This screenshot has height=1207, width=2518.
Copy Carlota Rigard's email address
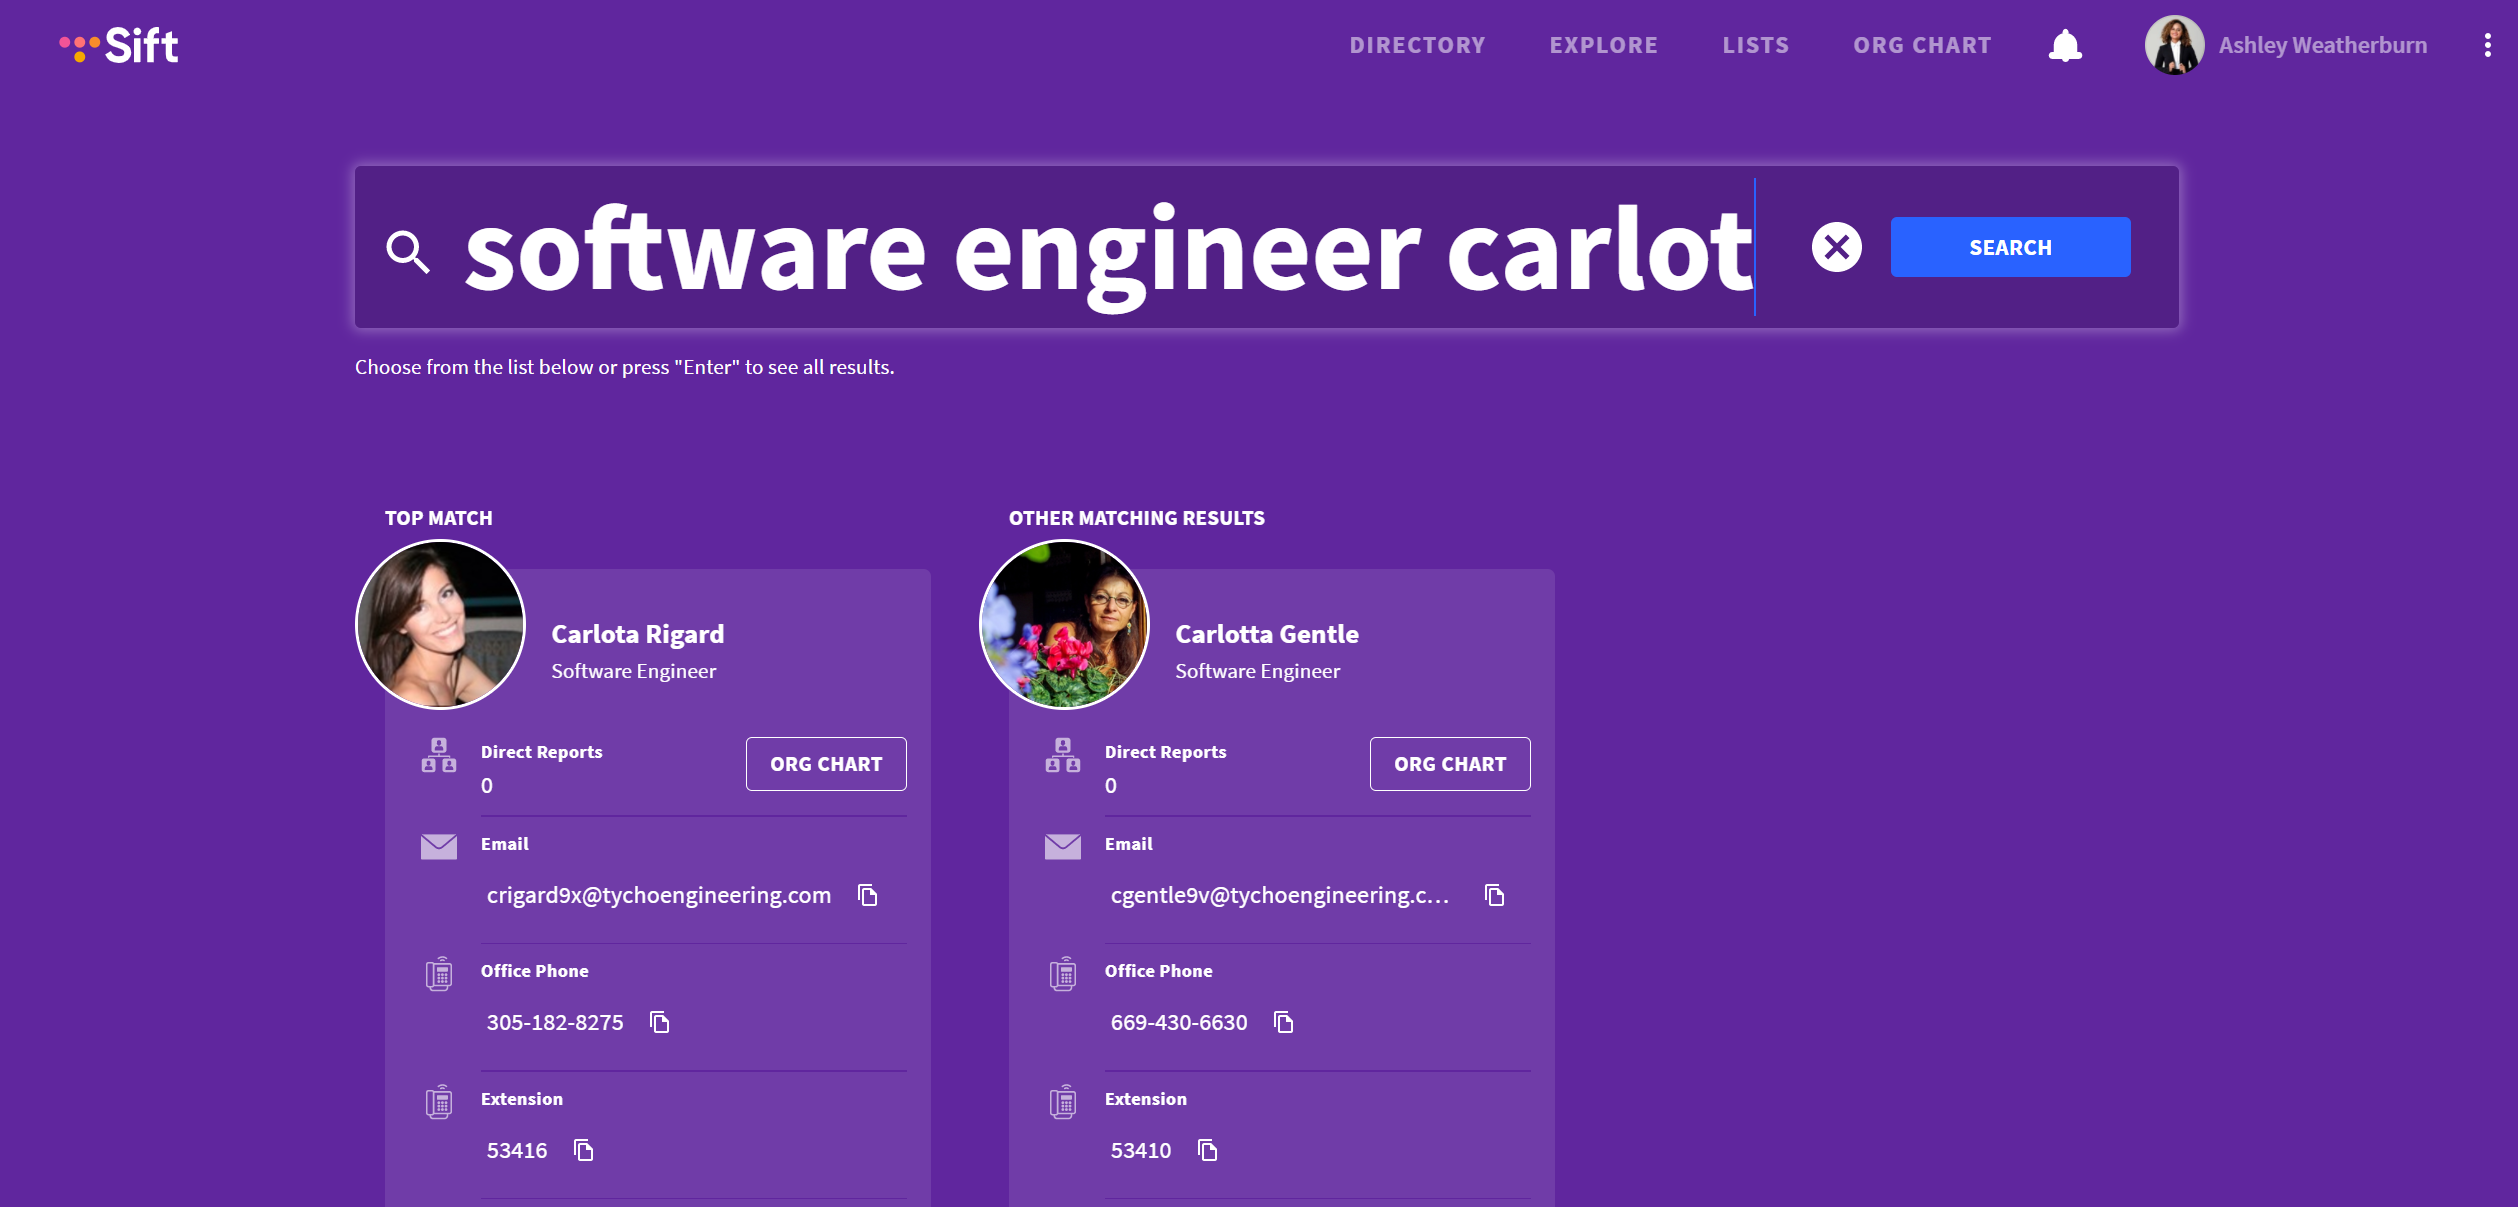867,895
